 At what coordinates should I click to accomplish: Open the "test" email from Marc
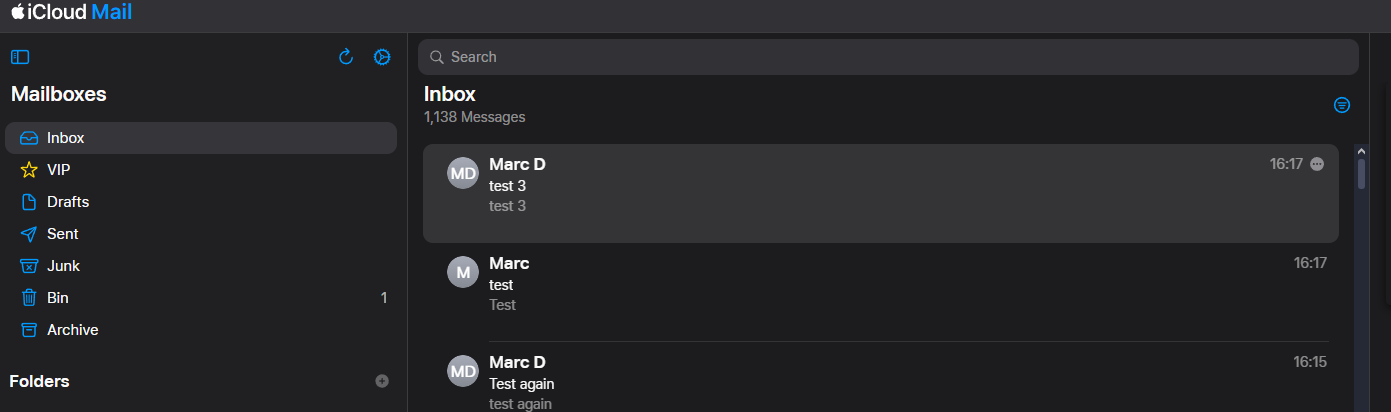(880, 285)
